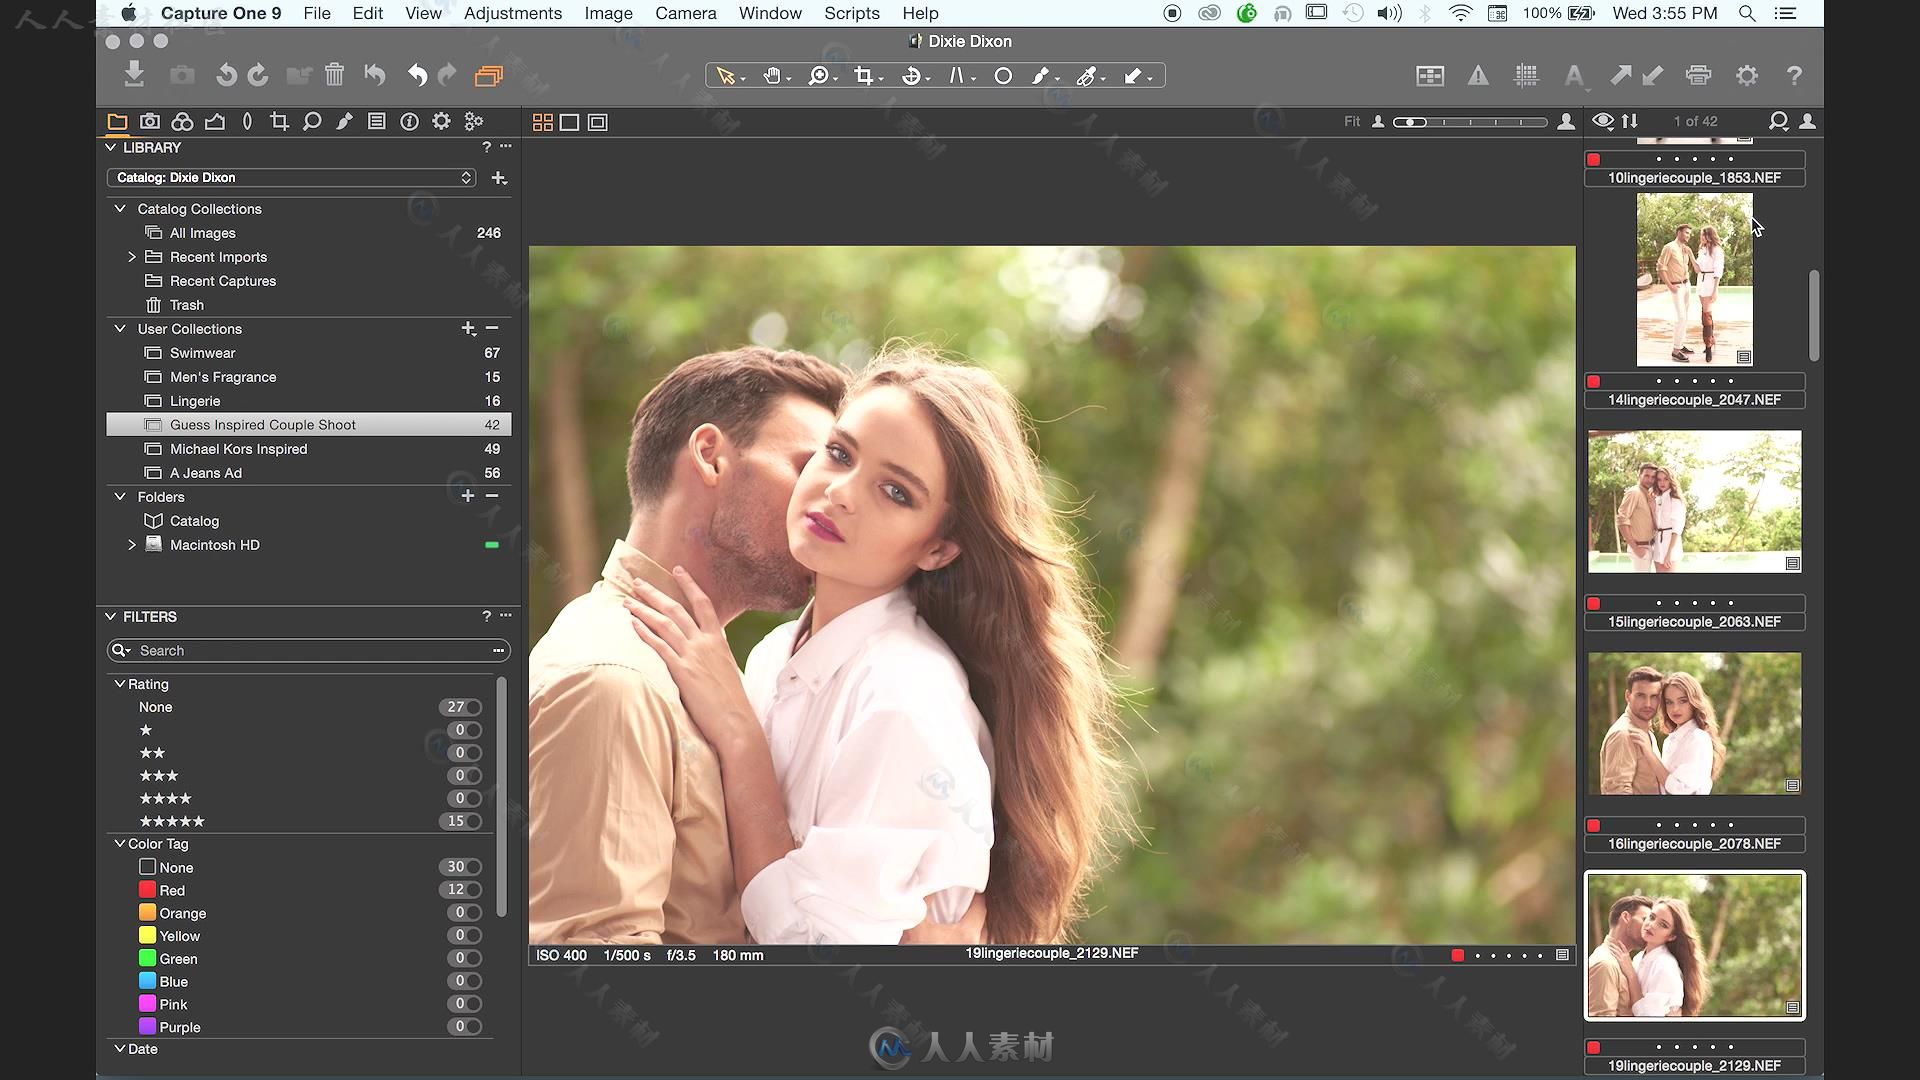Collapse the User Collections group
The image size is (1920, 1080).
[x=120, y=329]
